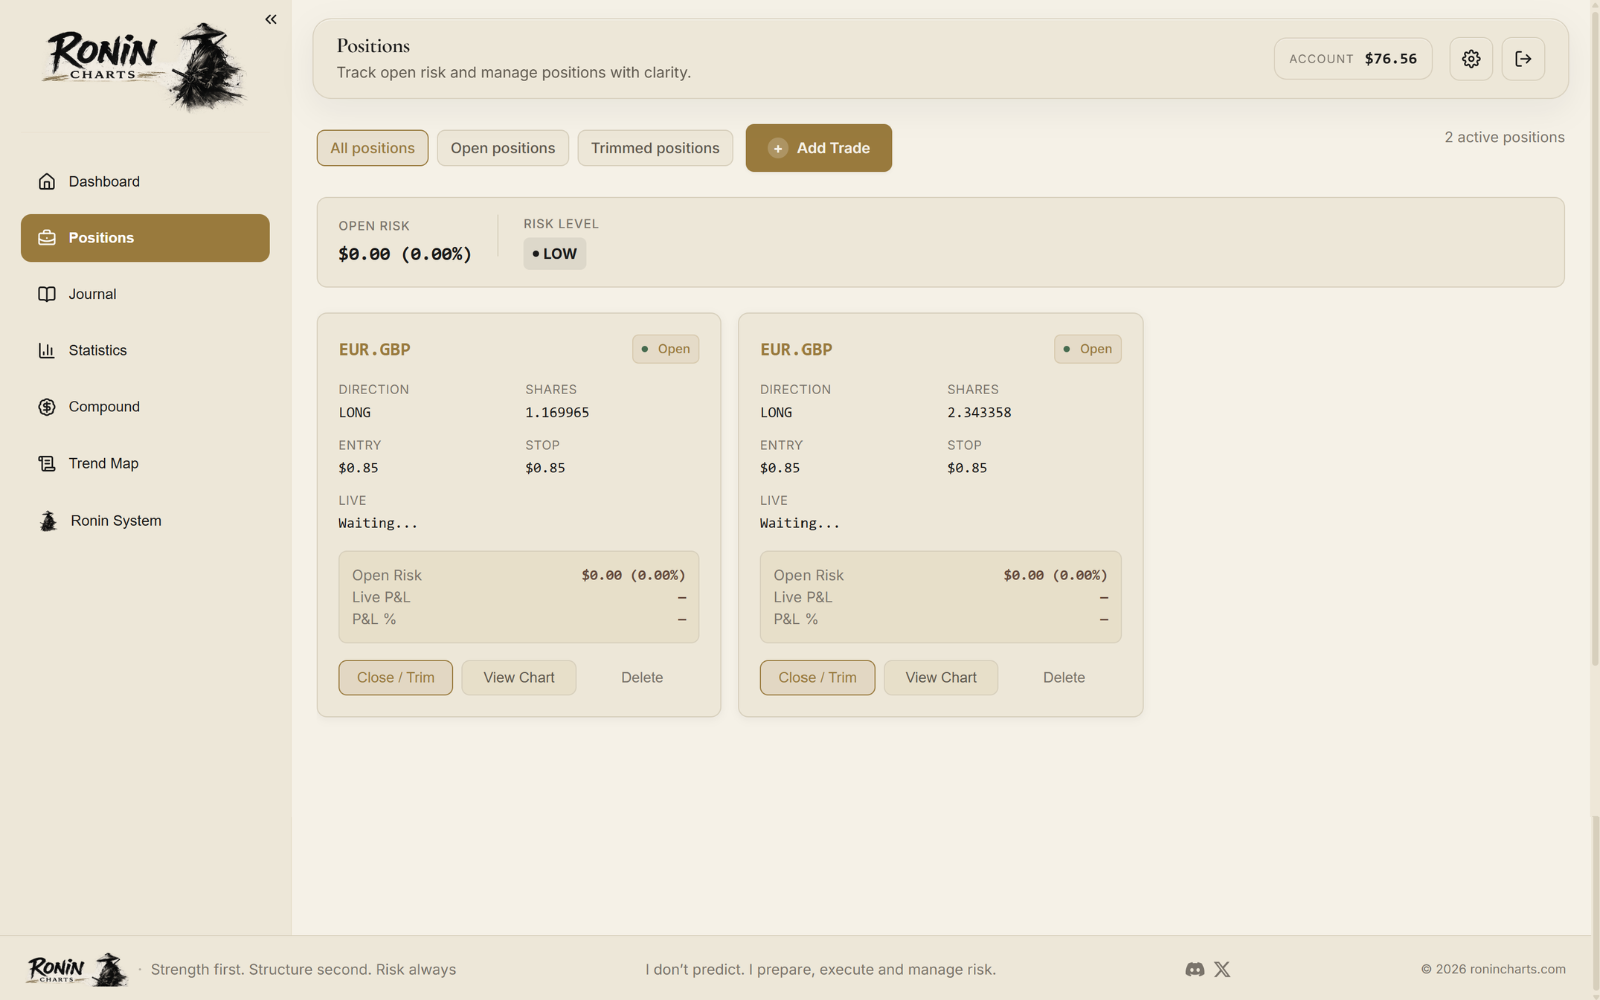Click Waiting... live status on second card
Viewport: 1600px width, 1000px height.
(x=800, y=523)
